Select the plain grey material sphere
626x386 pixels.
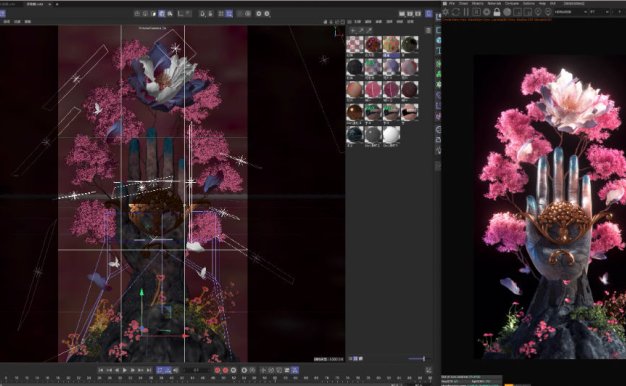(373, 135)
